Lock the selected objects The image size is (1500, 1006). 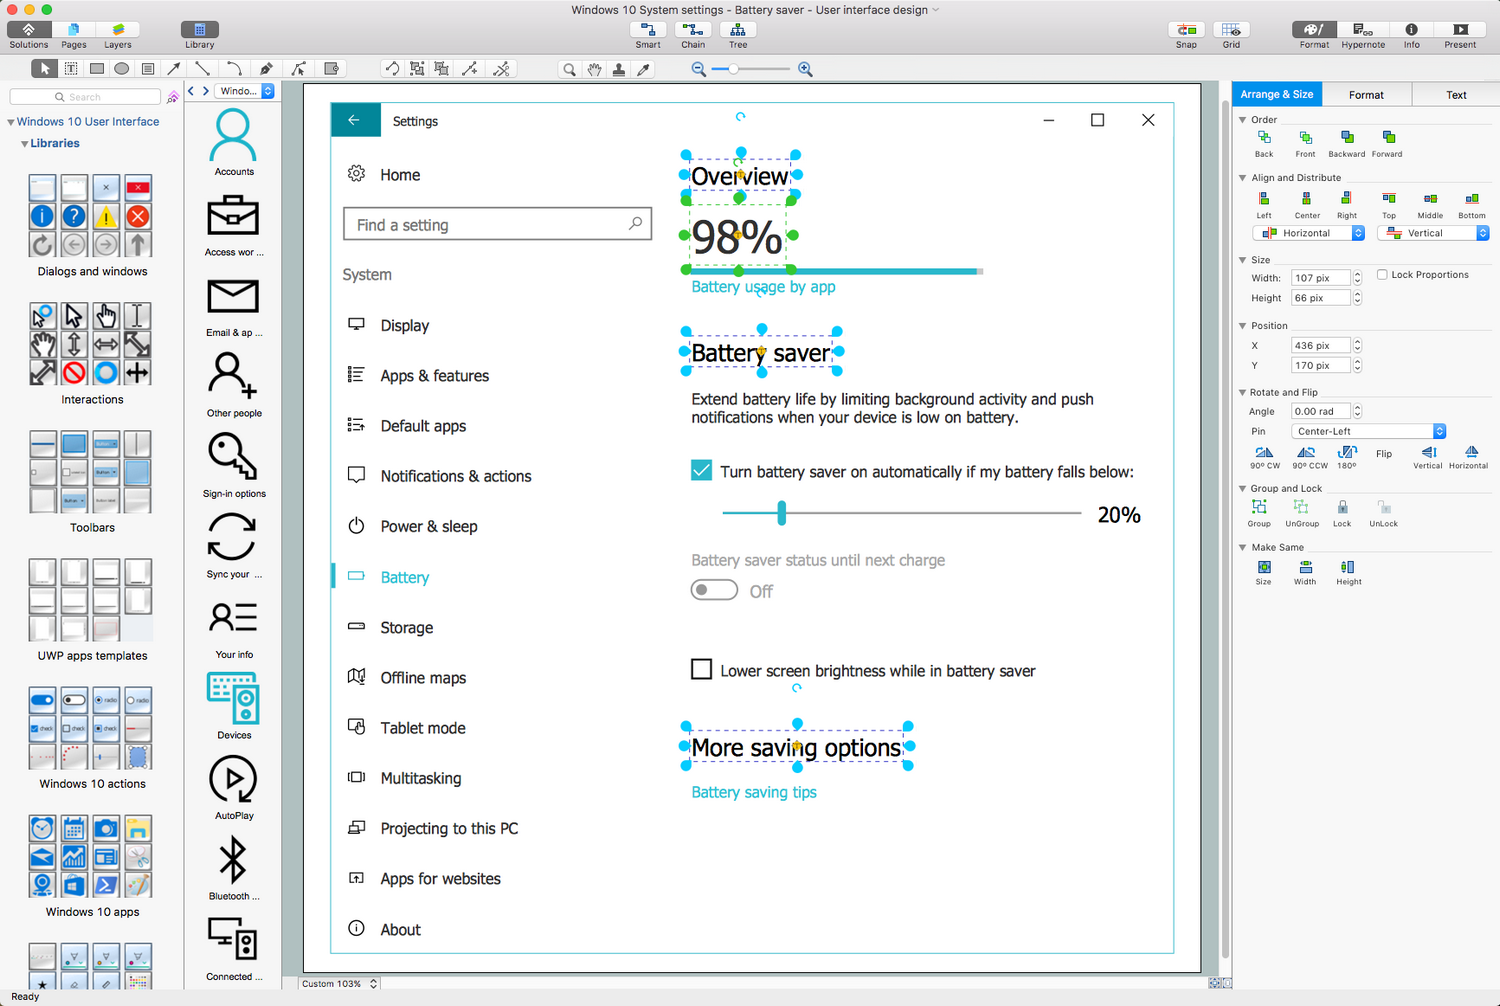(1342, 514)
